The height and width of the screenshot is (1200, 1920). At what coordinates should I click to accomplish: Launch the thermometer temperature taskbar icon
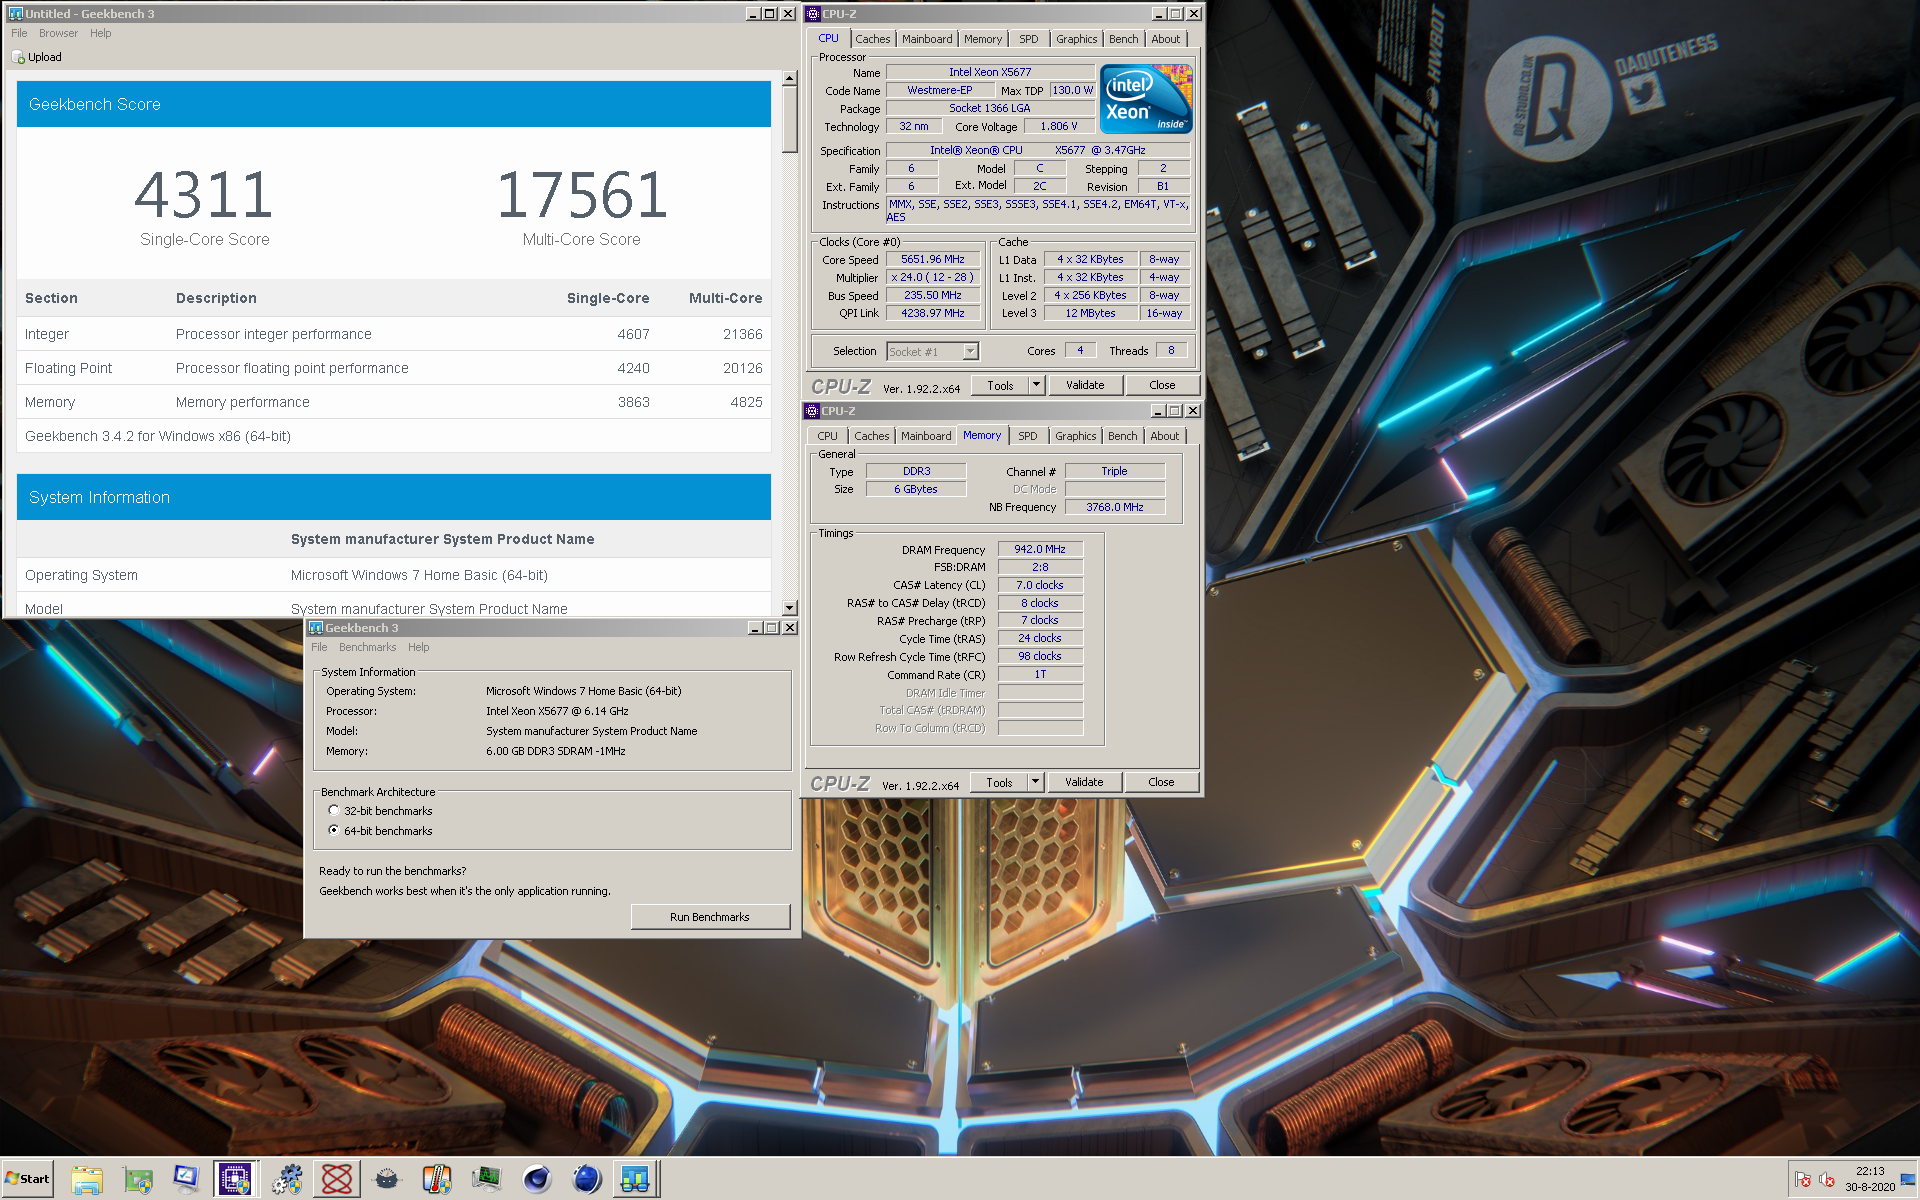click(x=437, y=1180)
